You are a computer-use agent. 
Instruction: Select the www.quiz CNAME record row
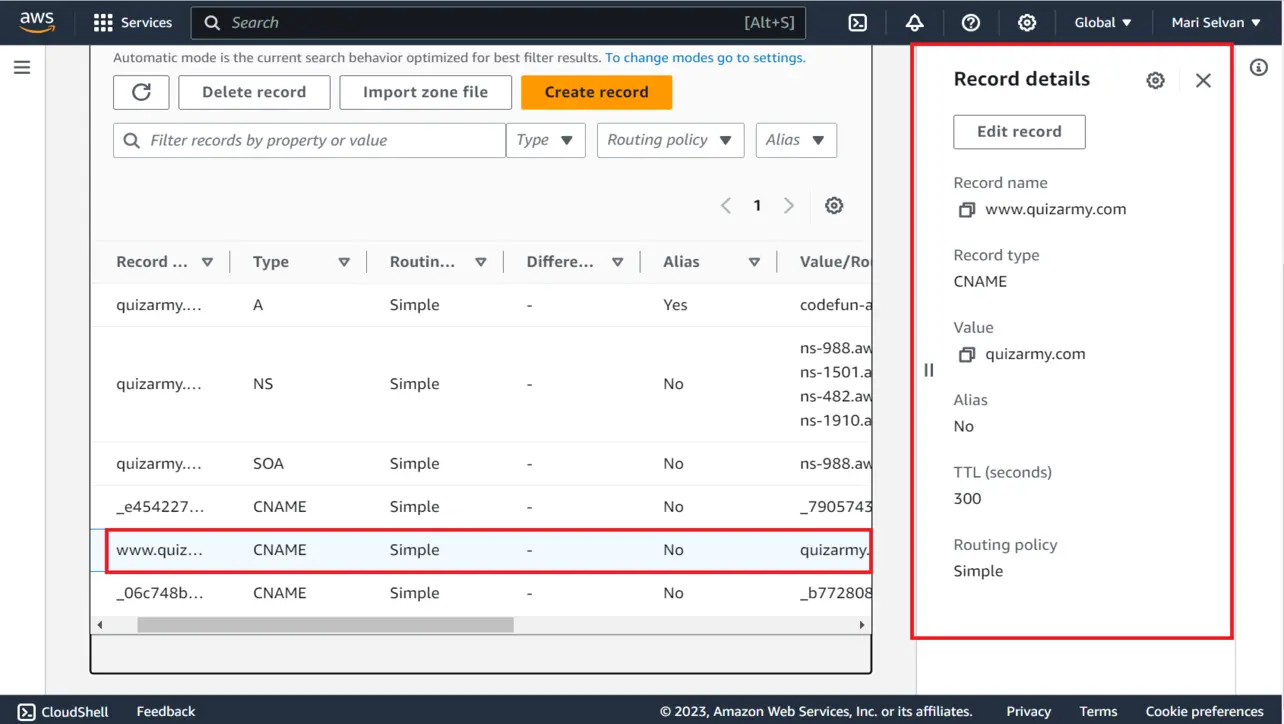coord(481,550)
